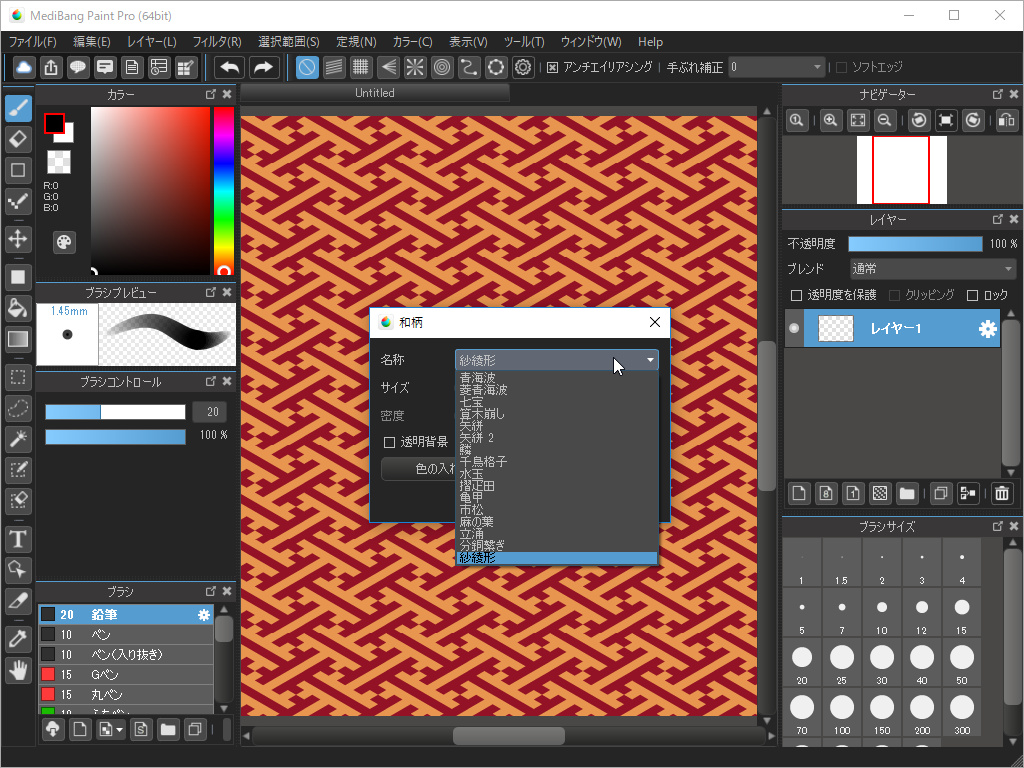Select the Gradient tool
This screenshot has height=768, width=1024.
pos(18,338)
